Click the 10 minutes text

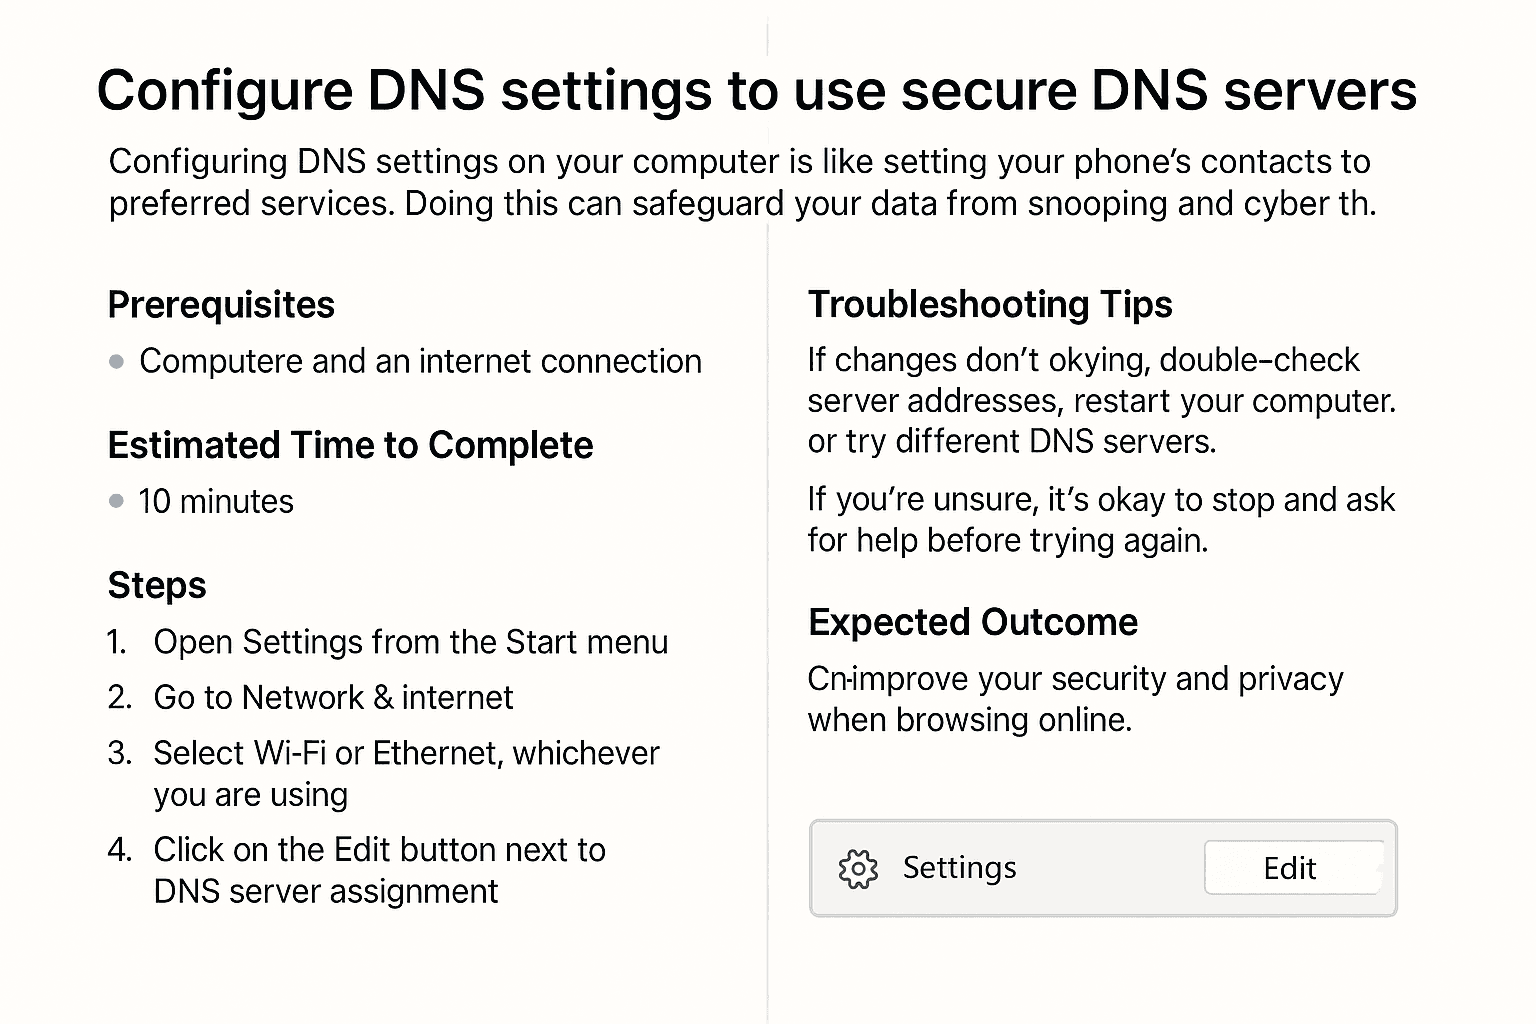[x=216, y=501]
